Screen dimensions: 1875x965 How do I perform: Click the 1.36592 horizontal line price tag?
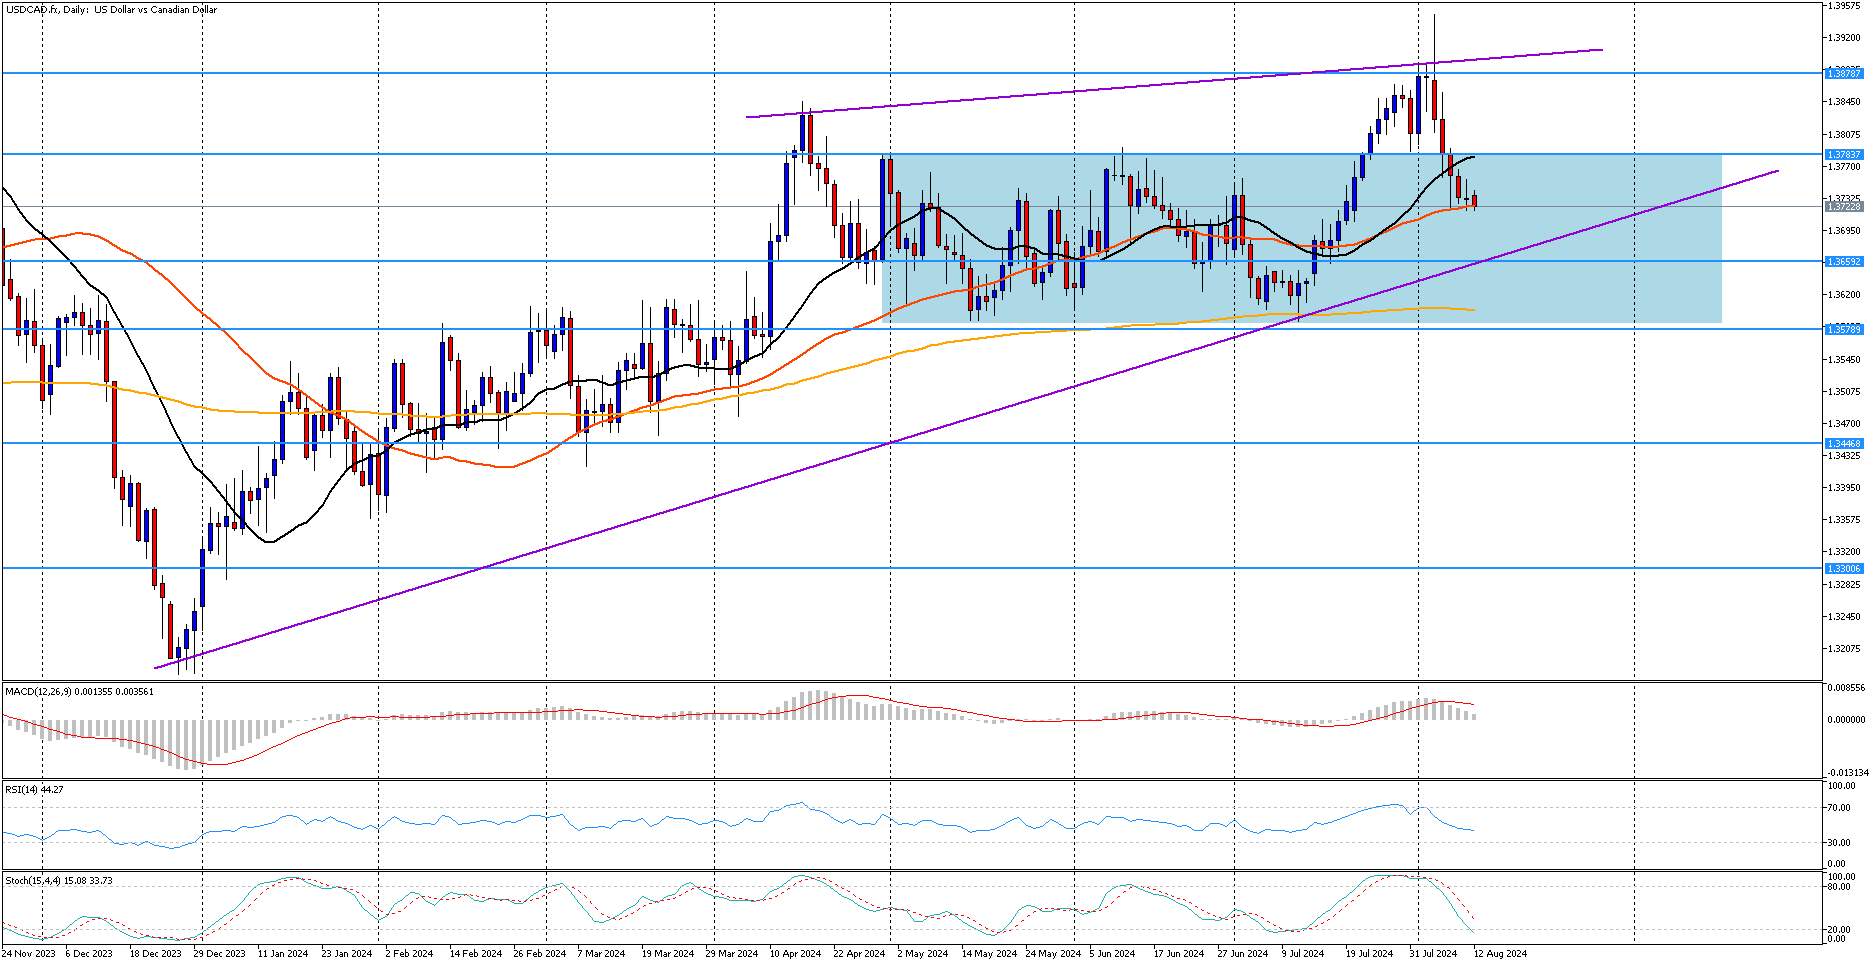pyautogui.click(x=1844, y=262)
